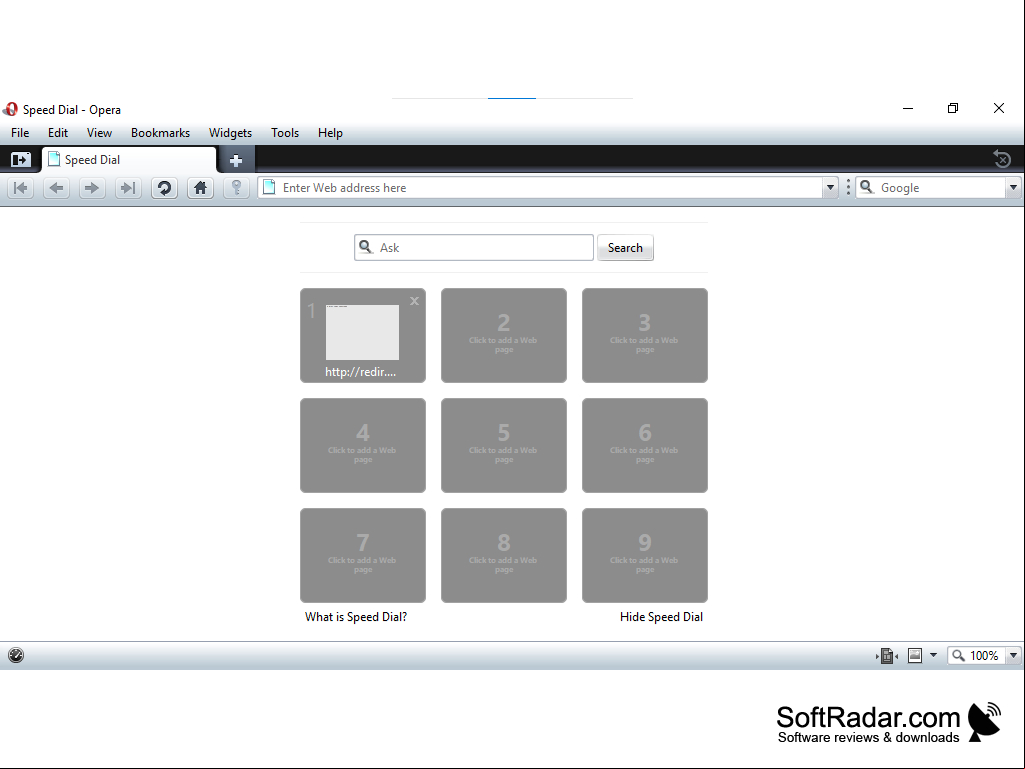This screenshot has width=1025, height=769.
Task: Toggle the panel sidebar button
Action: [x=20, y=160]
